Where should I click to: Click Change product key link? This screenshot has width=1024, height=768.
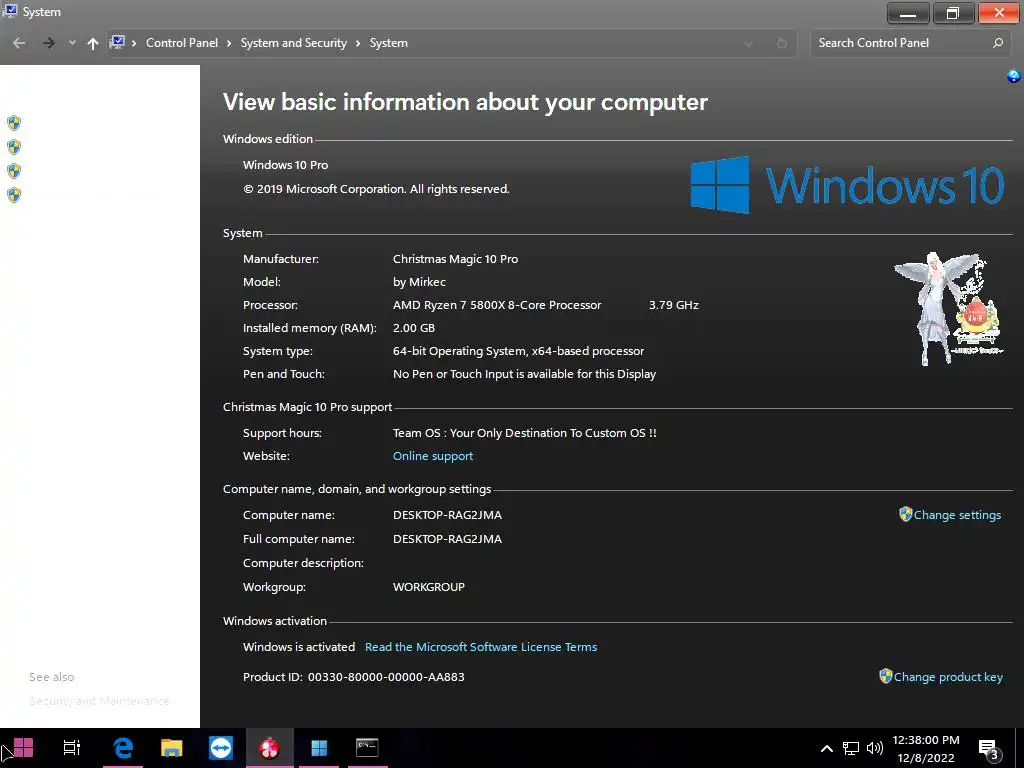click(x=948, y=677)
